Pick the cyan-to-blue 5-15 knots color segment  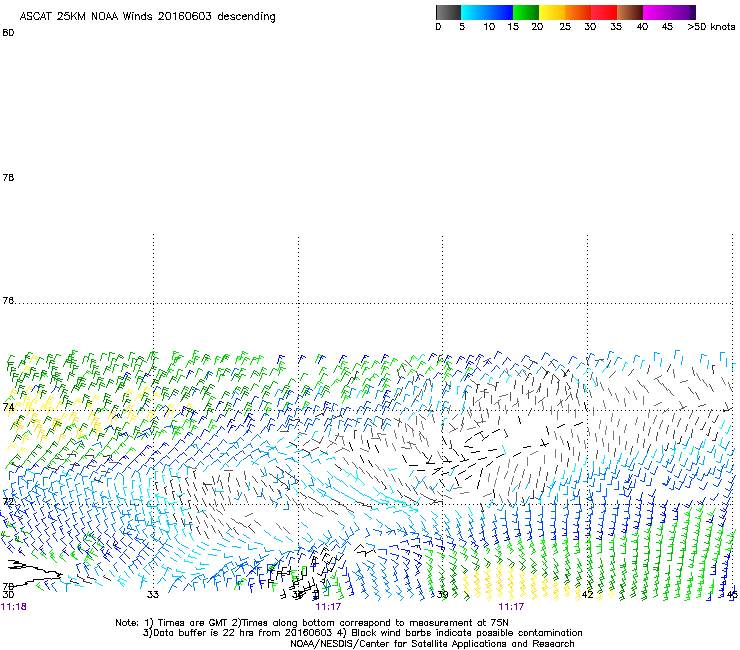[x=487, y=12]
